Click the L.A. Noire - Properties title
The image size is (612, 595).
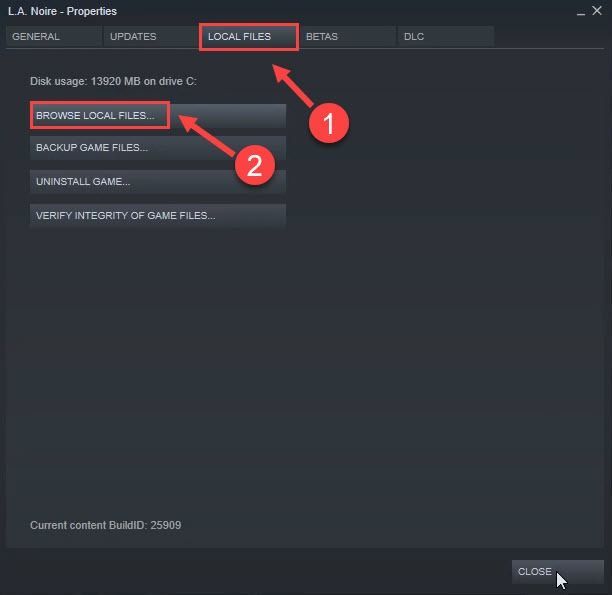click(x=62, y=11)
